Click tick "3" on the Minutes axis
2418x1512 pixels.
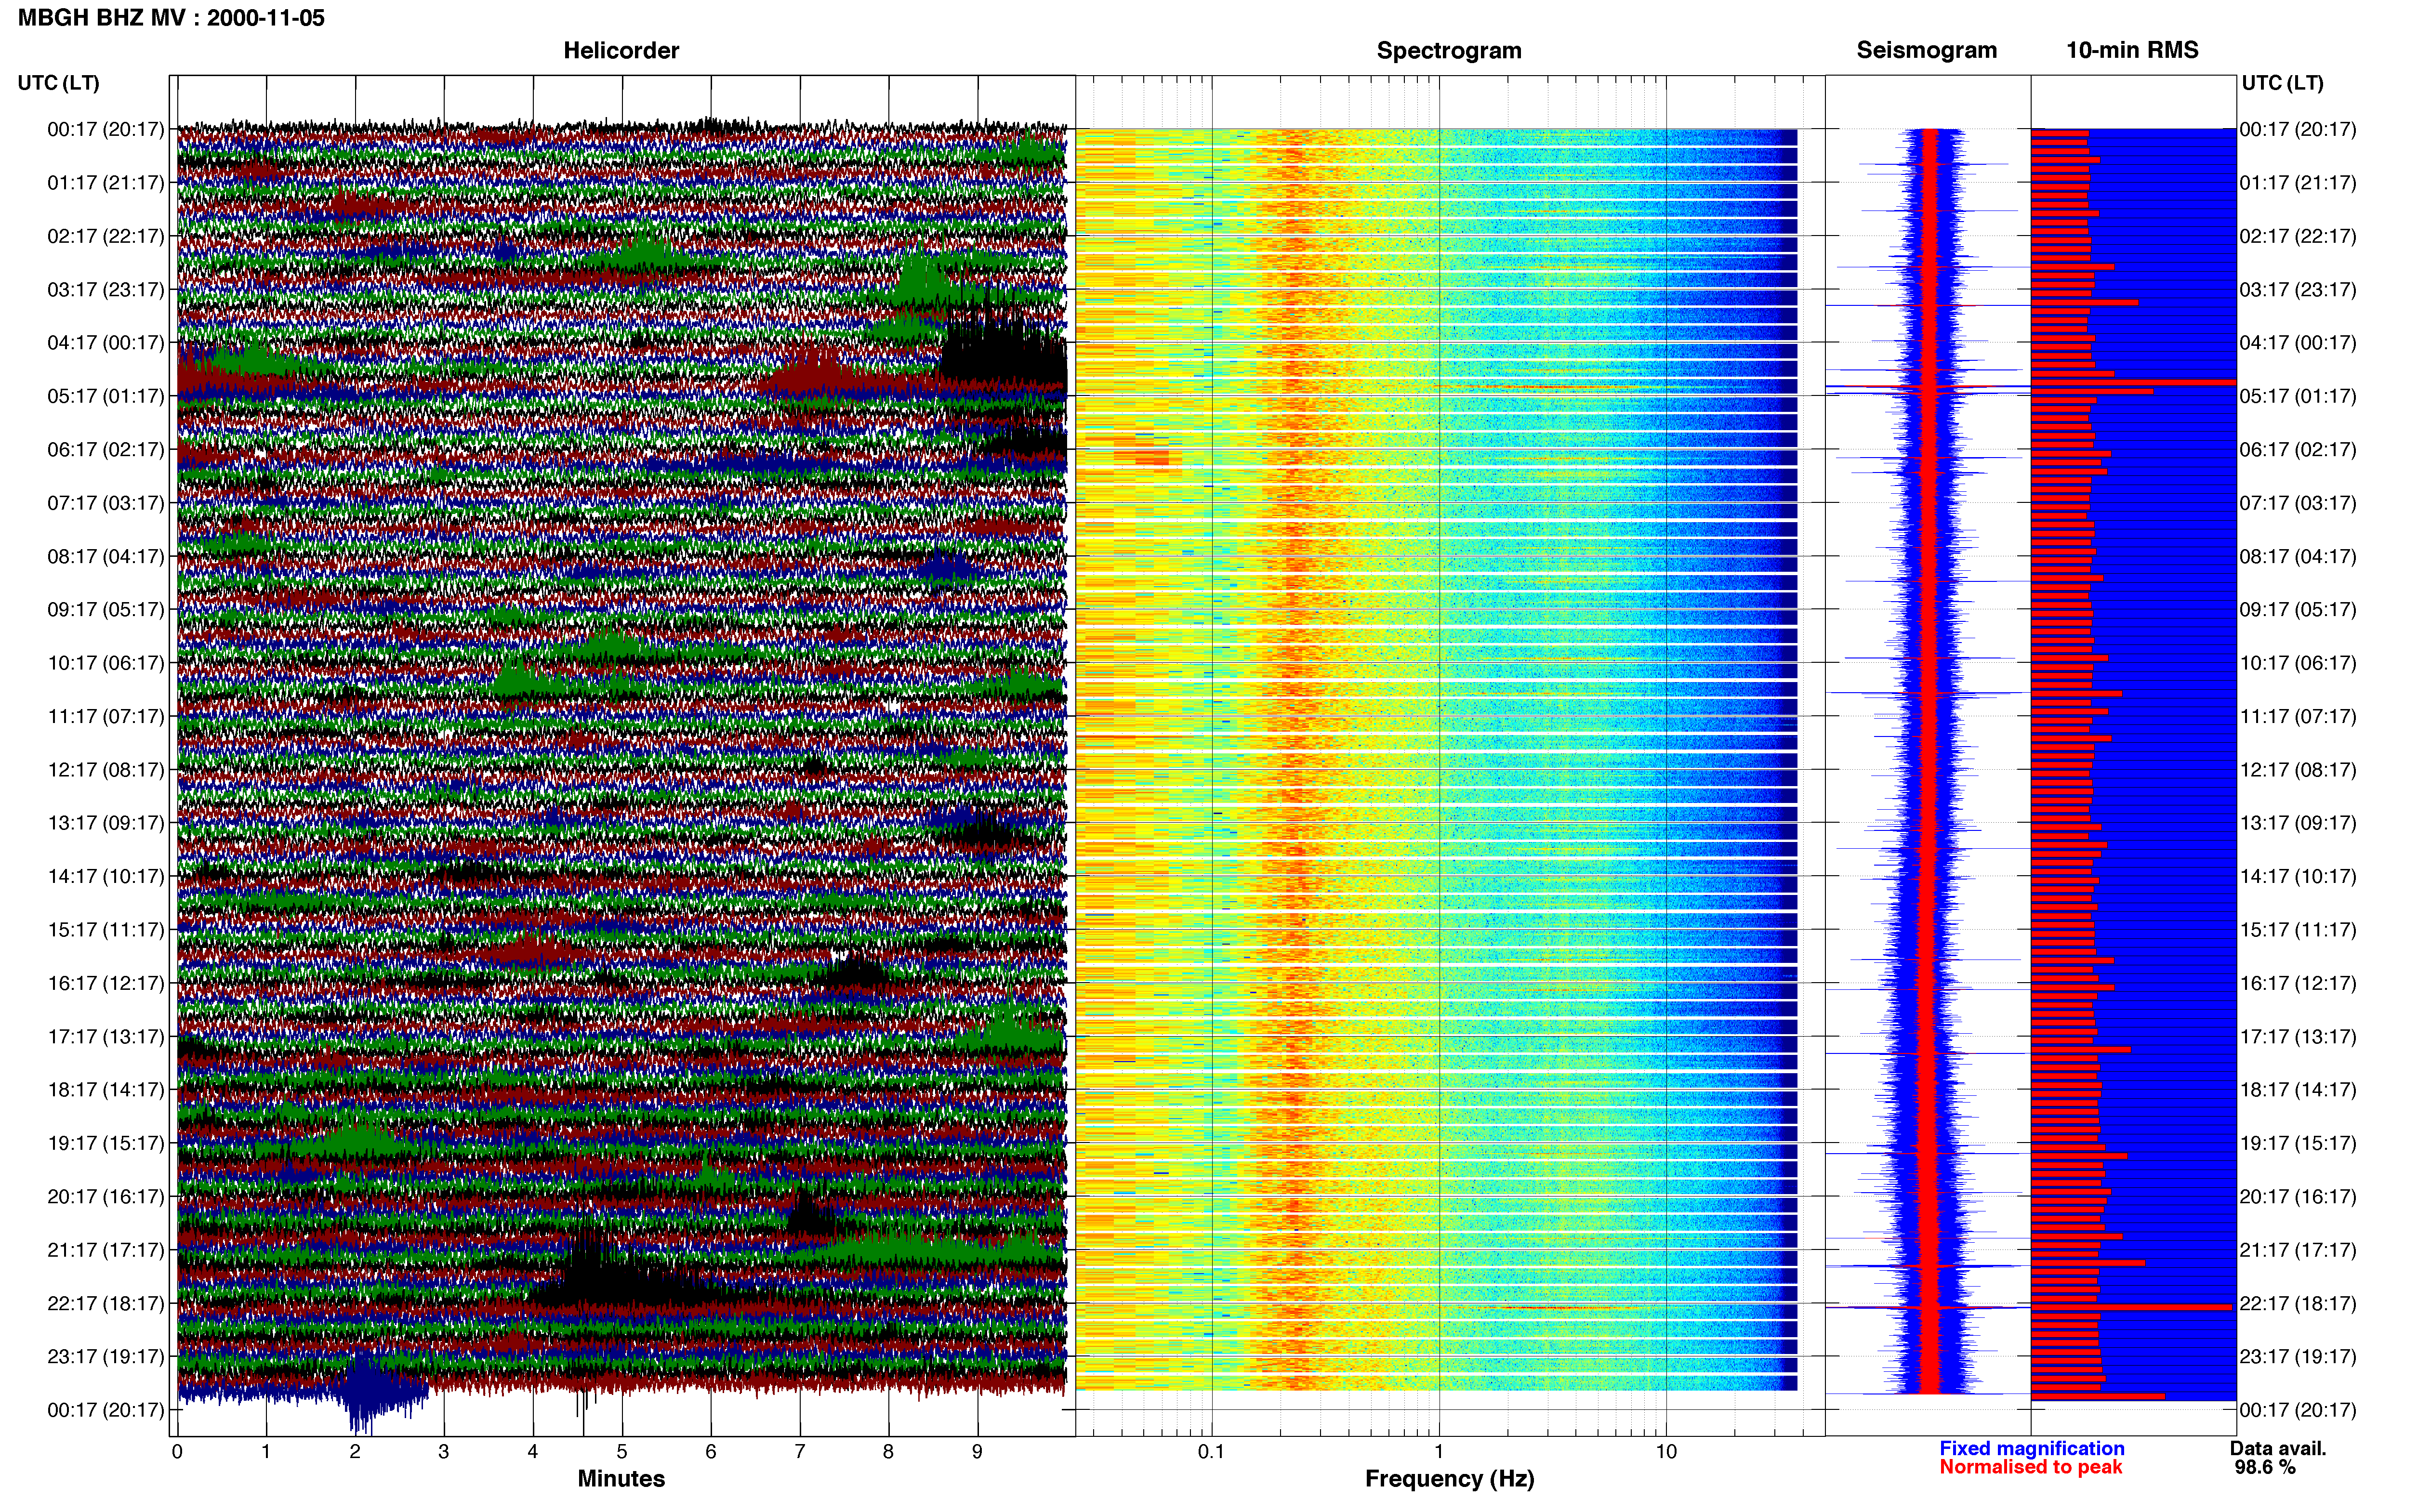(444, 1452)
